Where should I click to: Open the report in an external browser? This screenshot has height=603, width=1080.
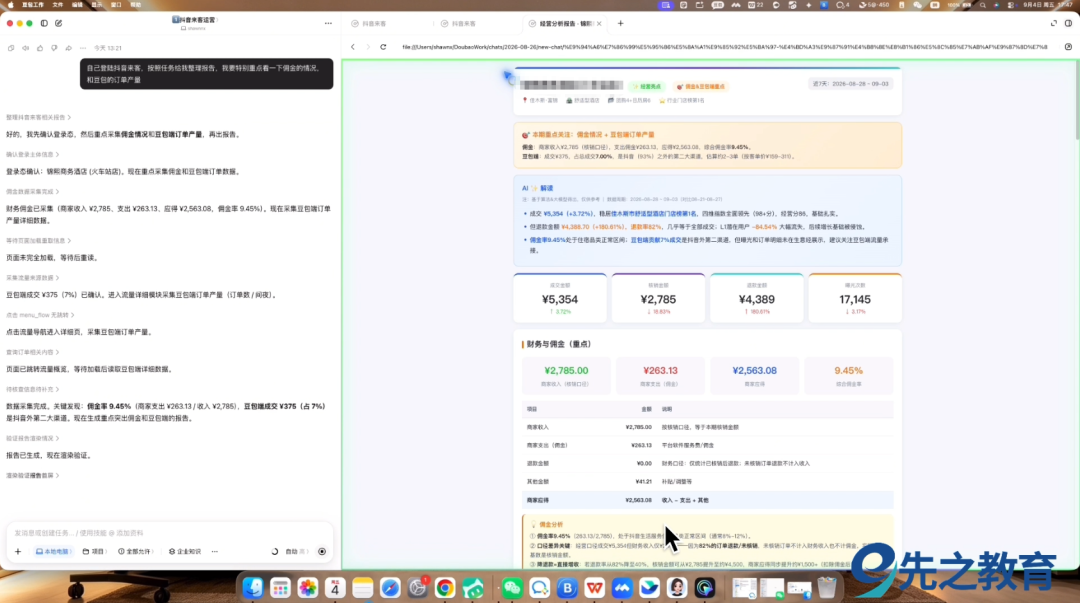(x=1068, y=47)
